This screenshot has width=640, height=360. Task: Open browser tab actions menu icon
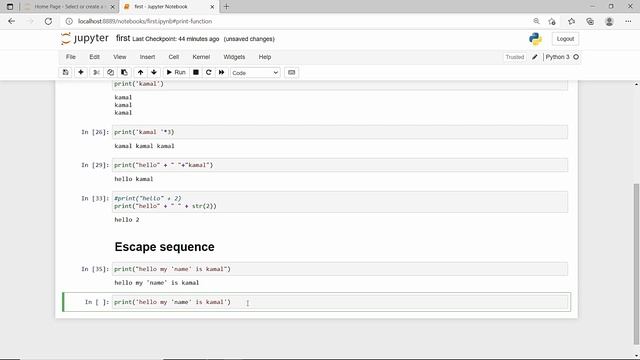pos(10,7)
